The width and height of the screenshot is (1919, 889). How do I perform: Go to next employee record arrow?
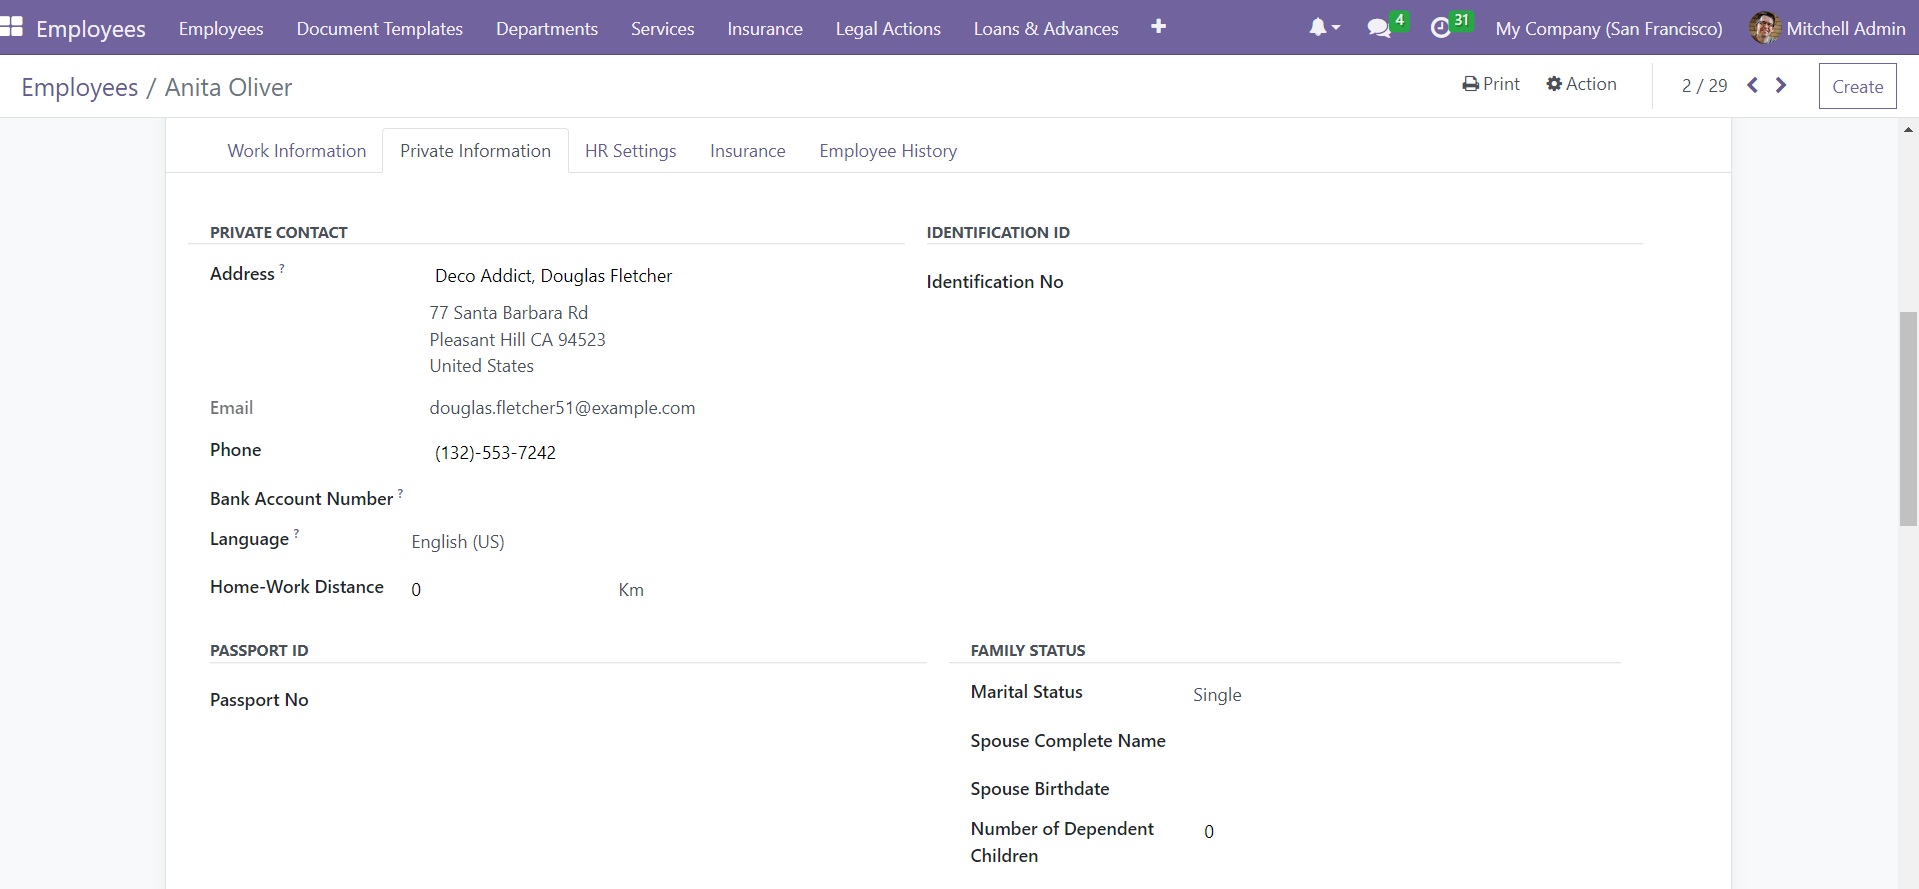click(x=1781, y=85)
